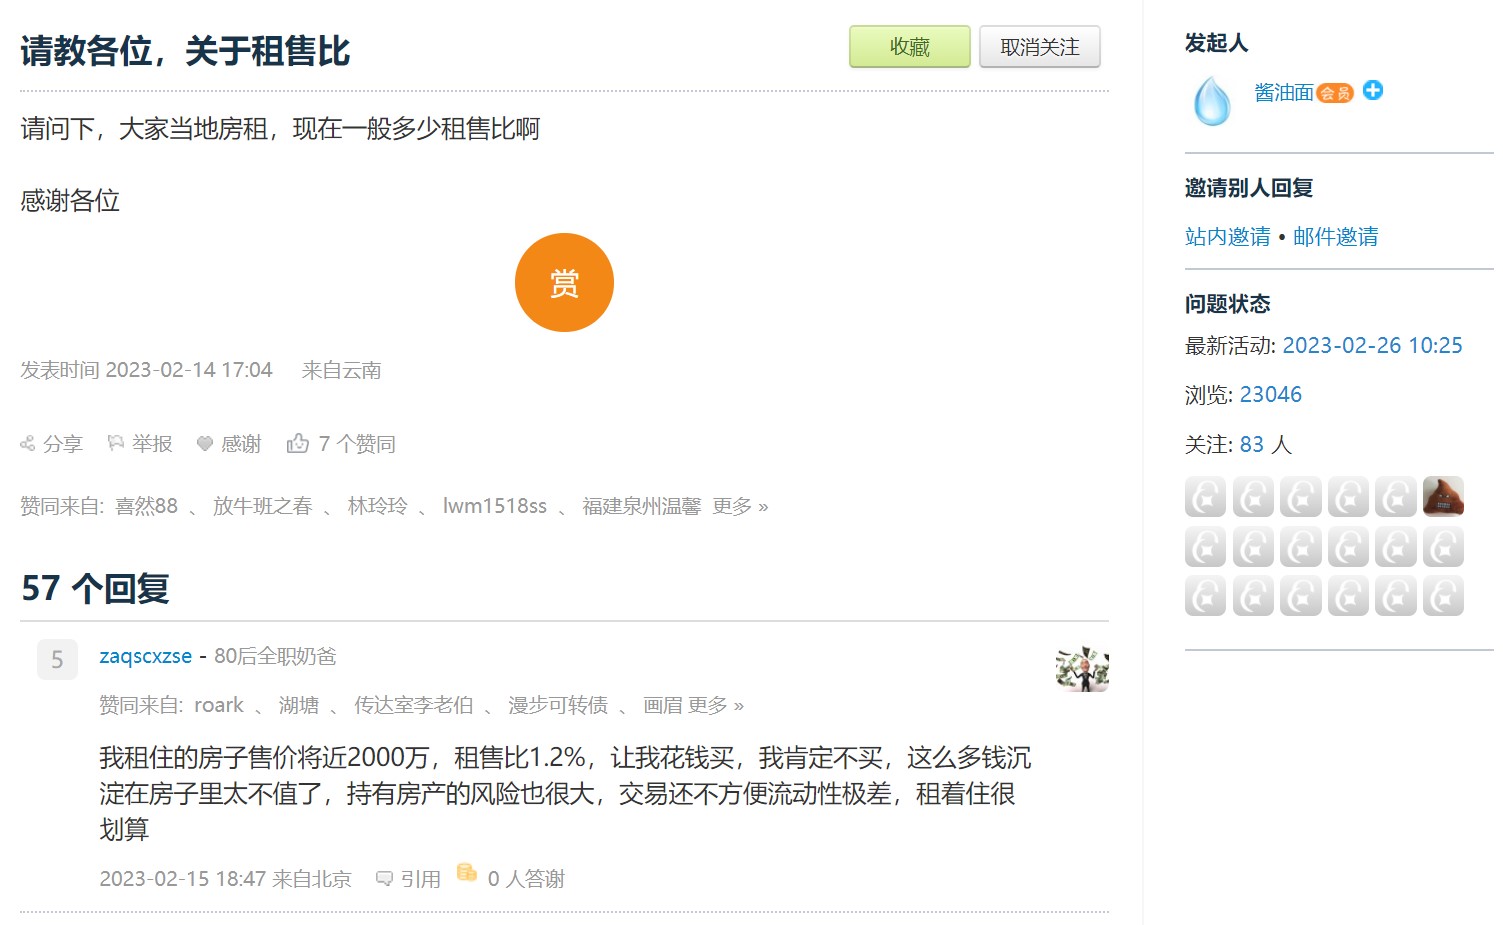This screenshot has height=925, width=1503.
Task: Expand 更多 » in the post's 赞同来自 list
Action: click(740, 506)
